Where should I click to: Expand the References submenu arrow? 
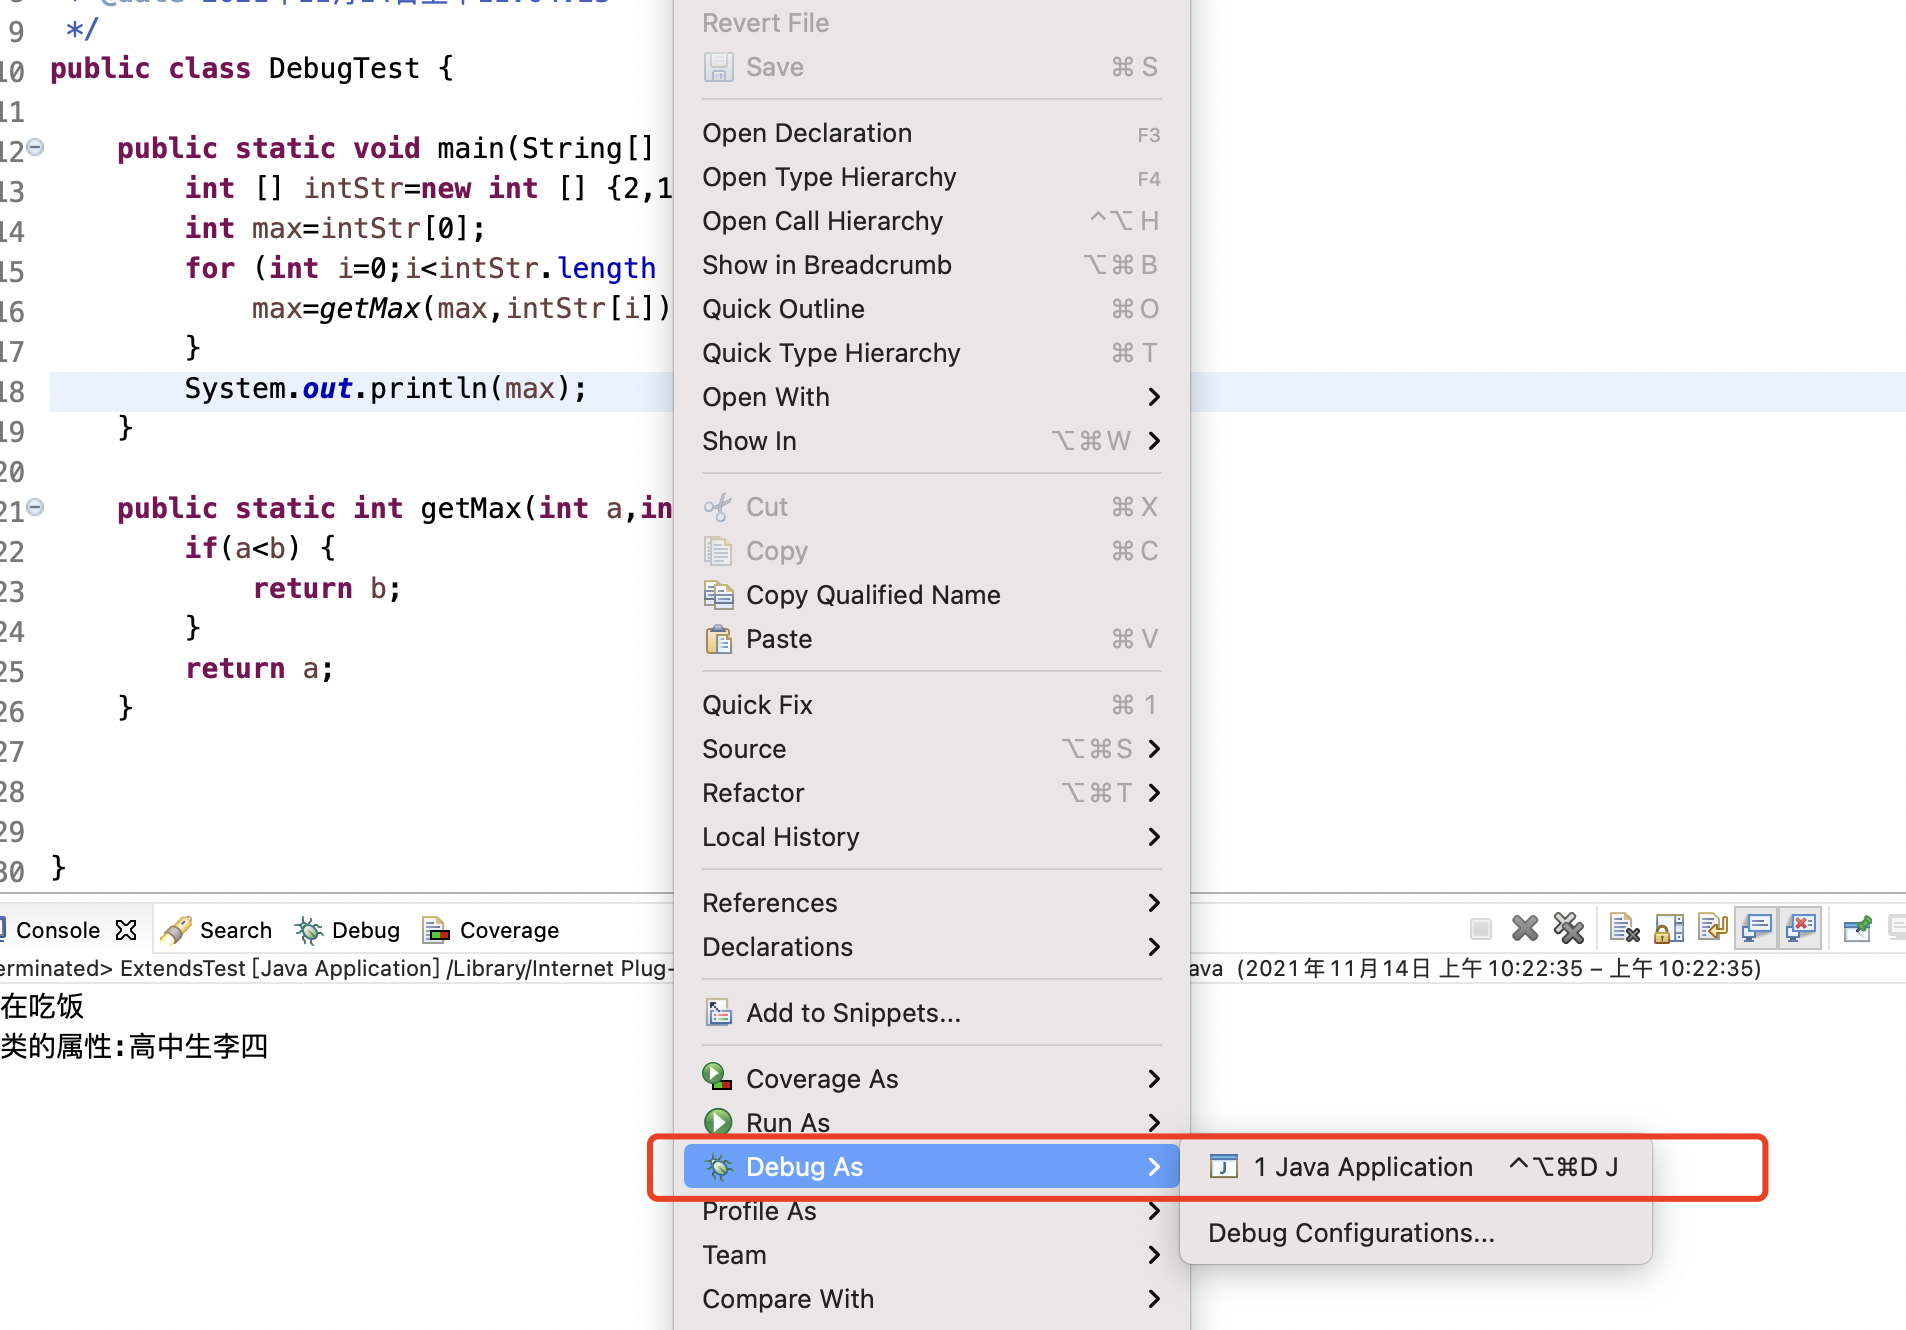1154,903
